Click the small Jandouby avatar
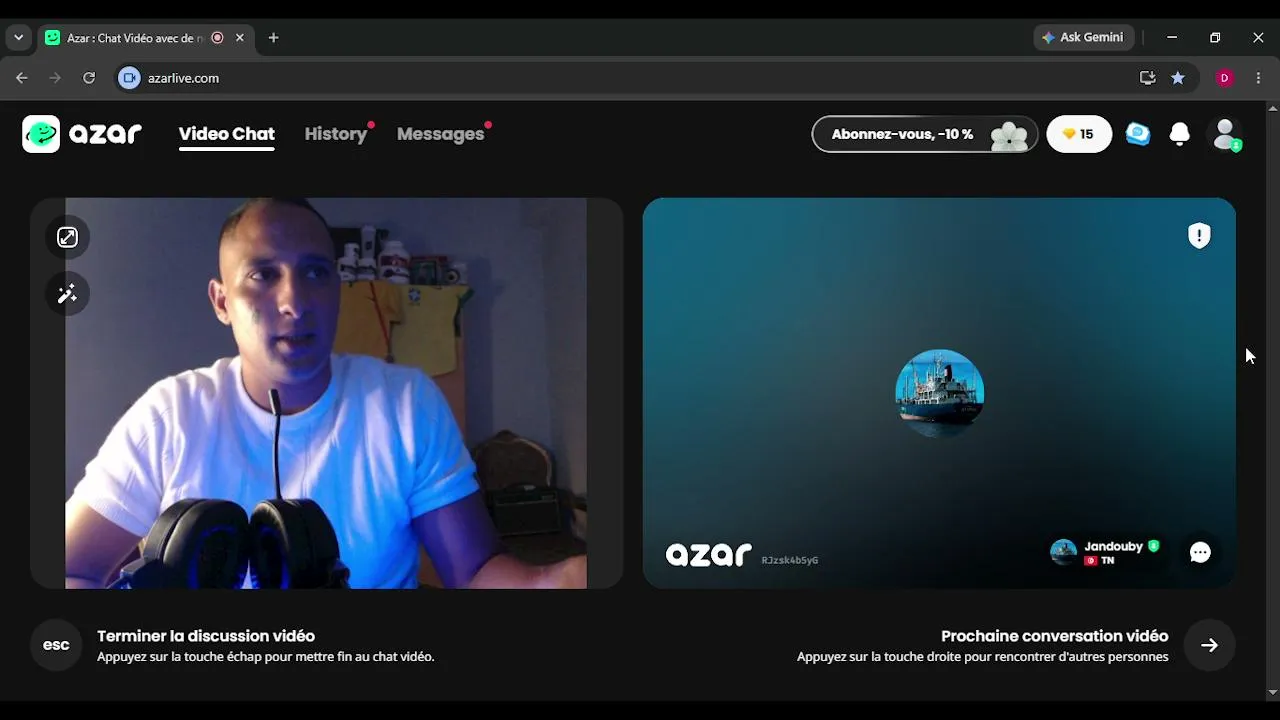 [x=1063, y=552]
